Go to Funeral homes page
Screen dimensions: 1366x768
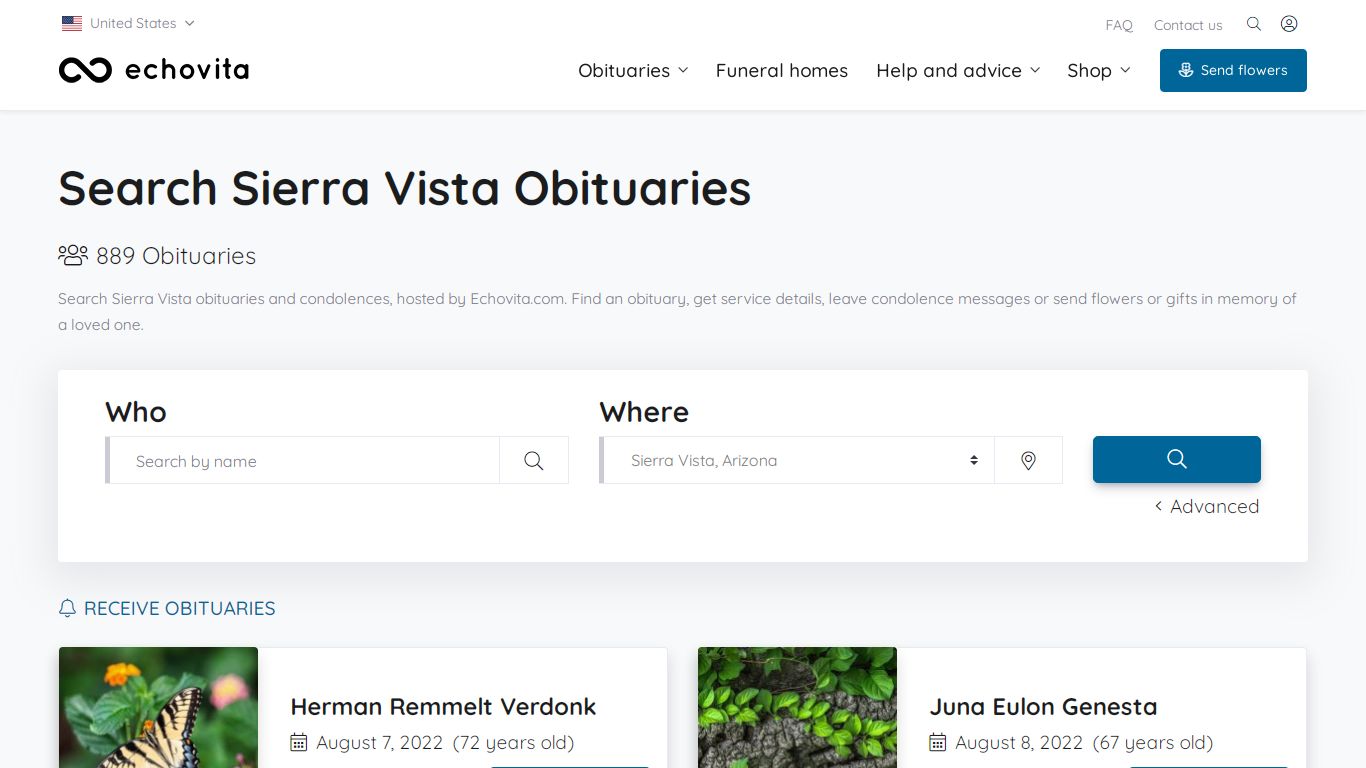[782, 70]
